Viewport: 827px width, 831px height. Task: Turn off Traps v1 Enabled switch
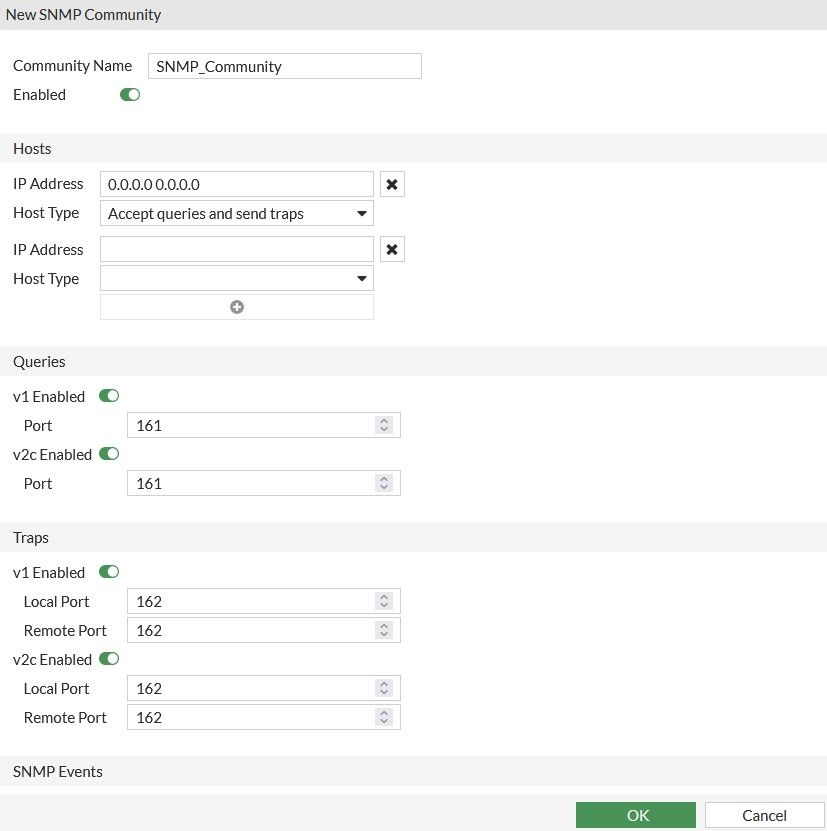coord(109,572)
